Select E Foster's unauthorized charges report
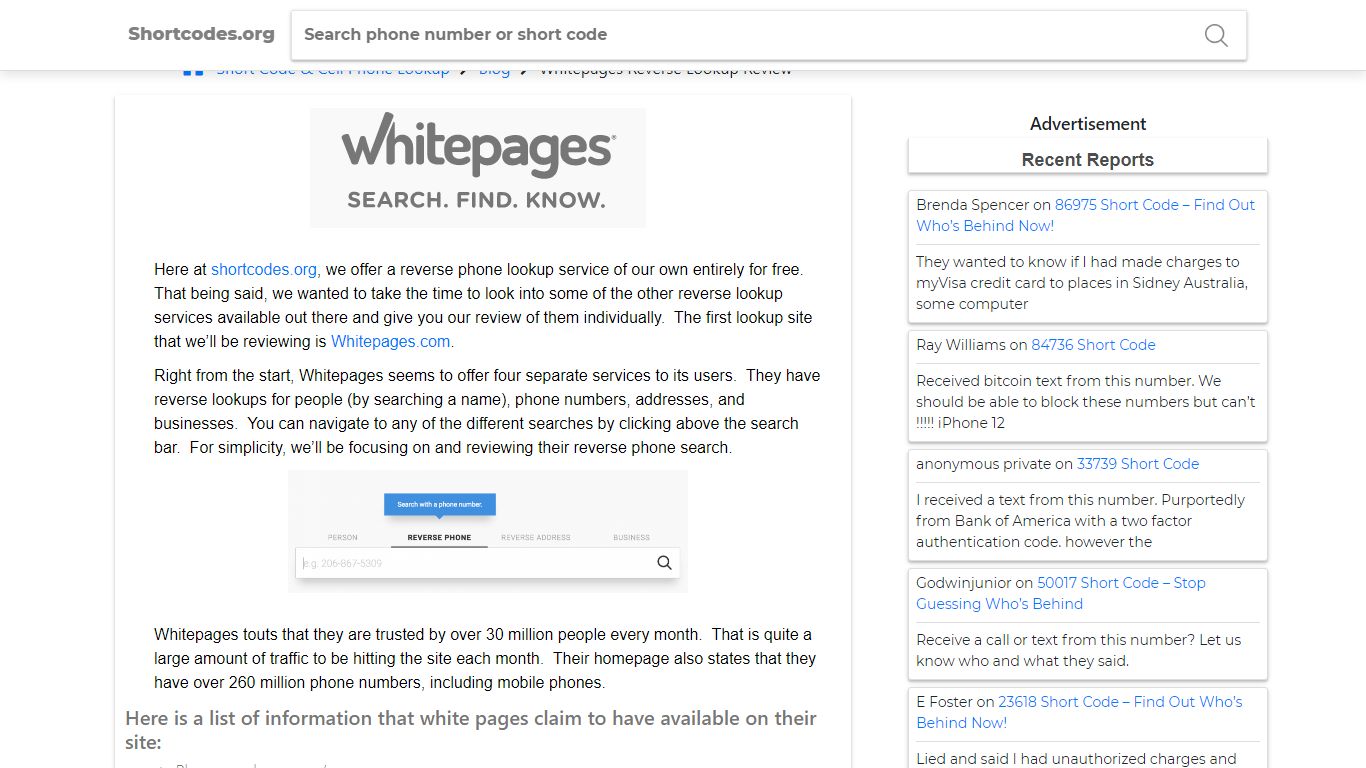 tap(1076, 759)
